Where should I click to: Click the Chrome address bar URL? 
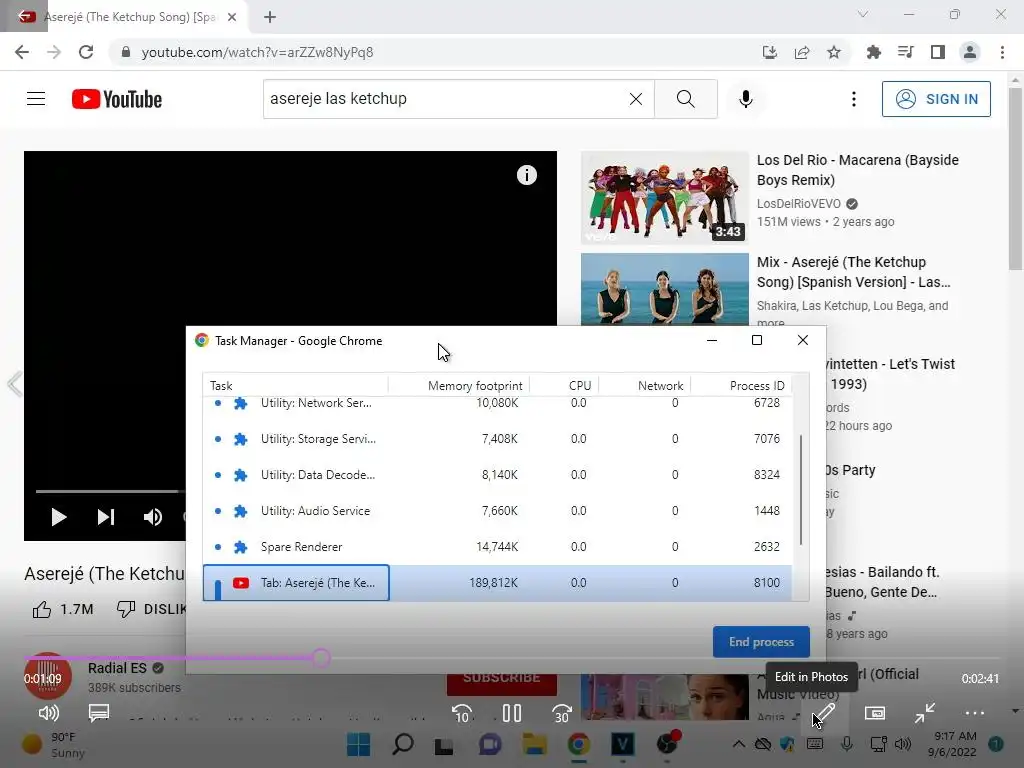(x=257, y=52)
